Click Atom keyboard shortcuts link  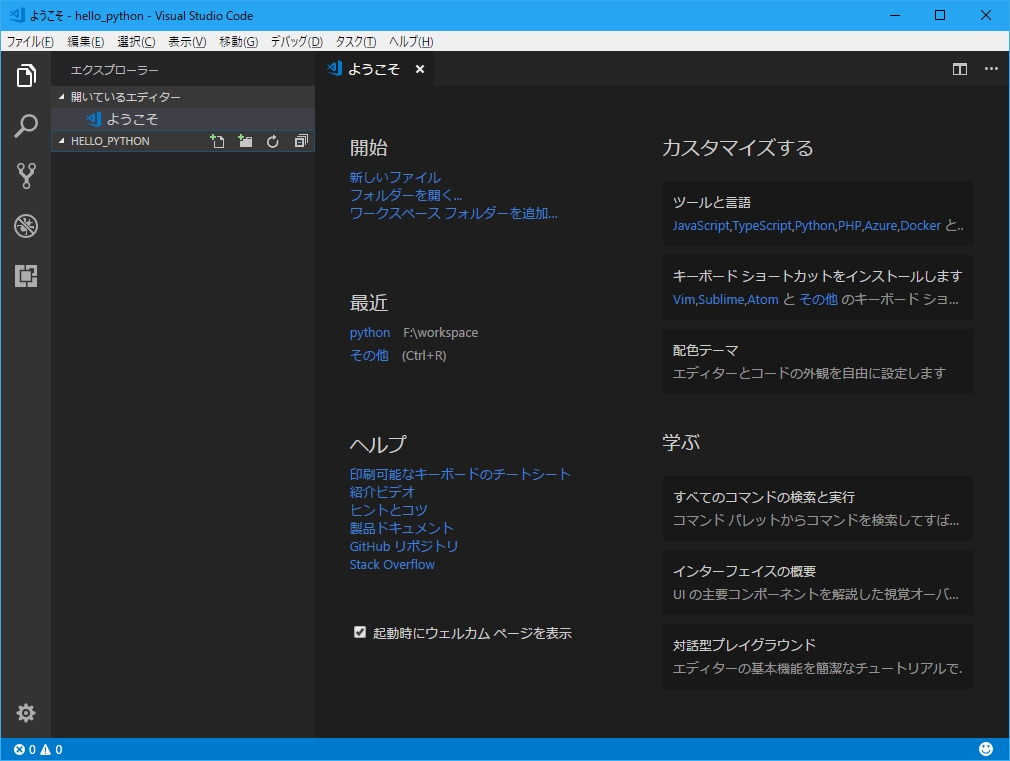763,300
